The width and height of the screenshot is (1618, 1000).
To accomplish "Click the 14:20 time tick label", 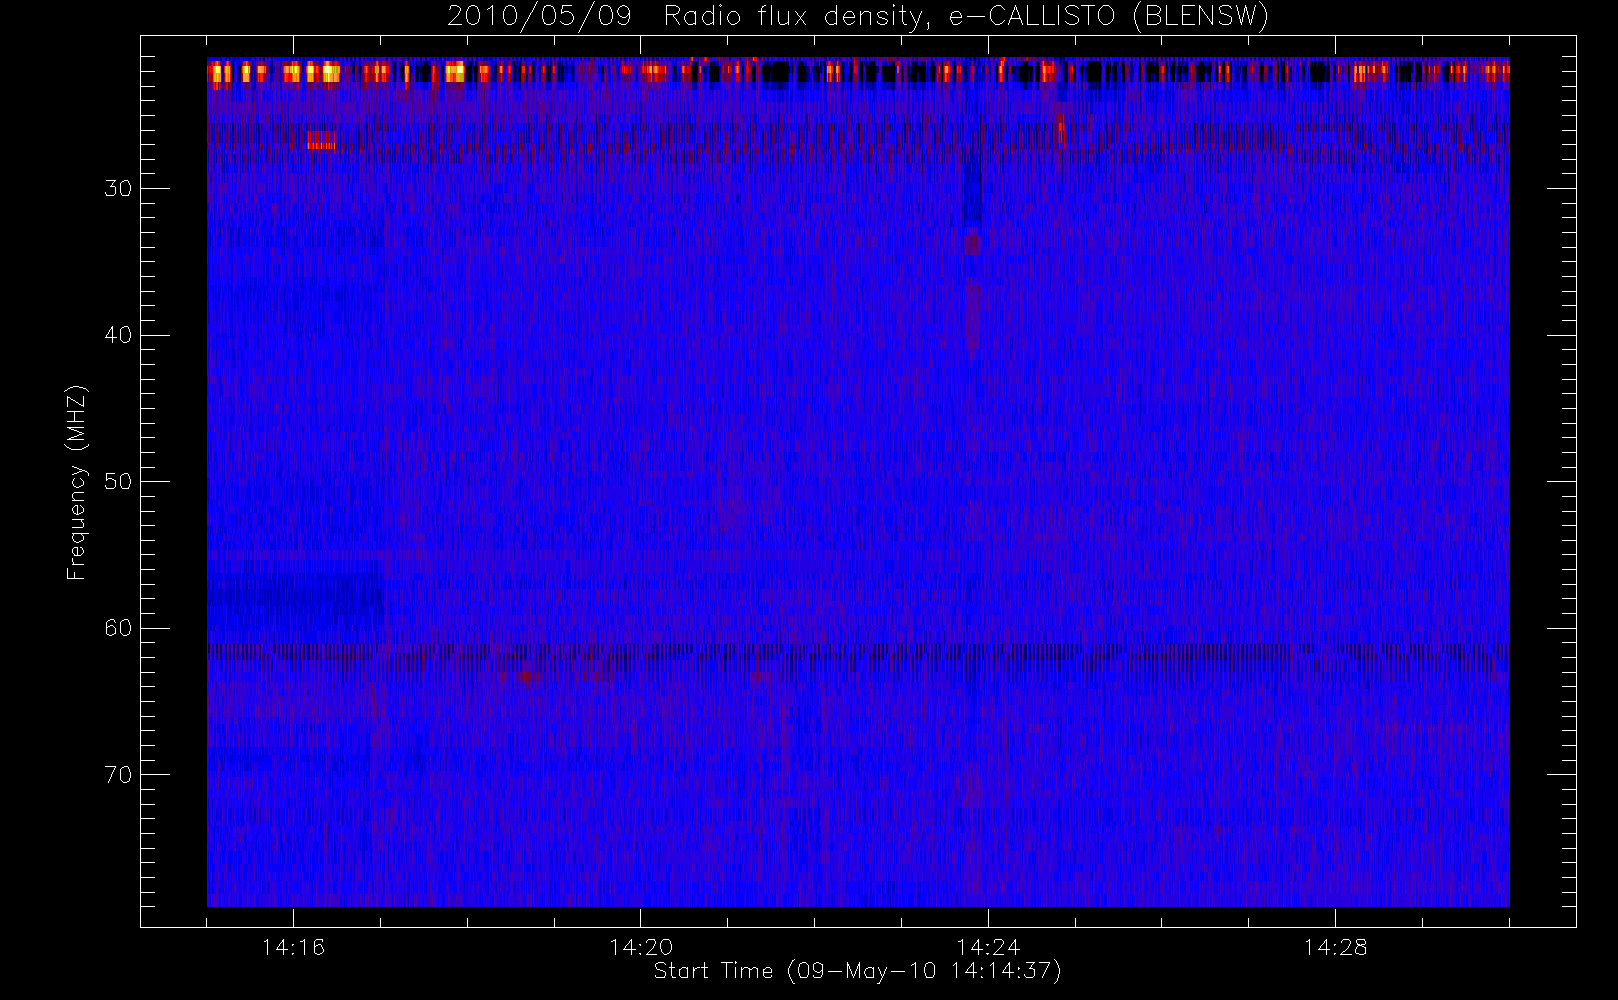I will pos(641,947).
